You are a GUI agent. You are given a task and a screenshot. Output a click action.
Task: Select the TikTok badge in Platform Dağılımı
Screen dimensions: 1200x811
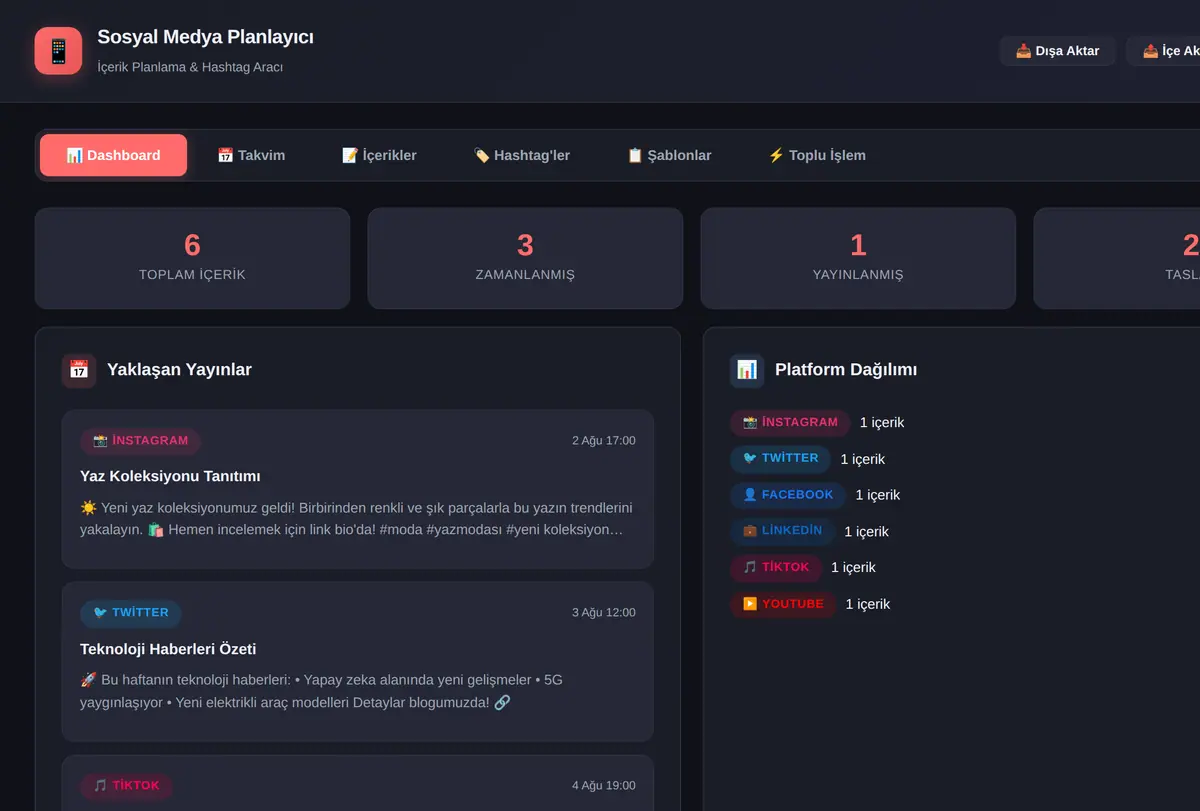pyautogui.click(x=776, y=567)
